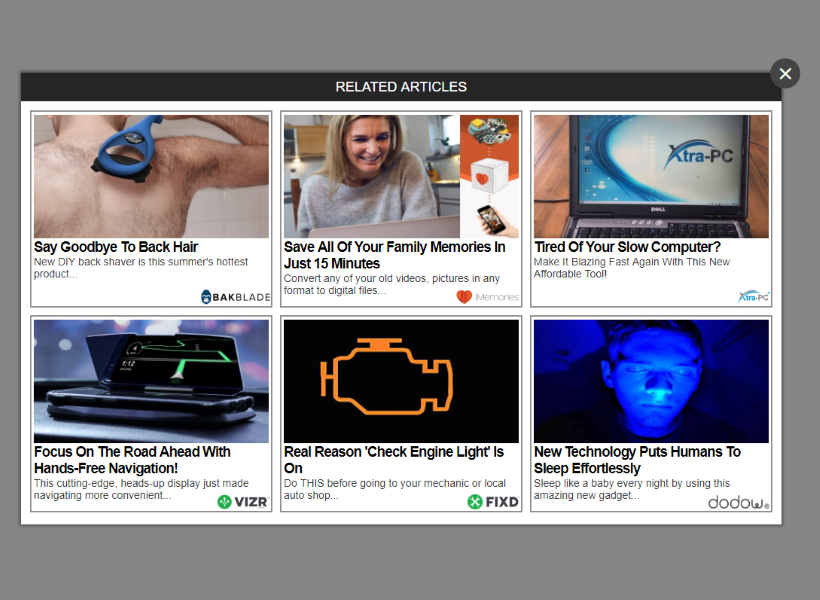Screen dimensions: 820x600
Task: Click the iMemories heart logo
Action: tap(487, 297)
